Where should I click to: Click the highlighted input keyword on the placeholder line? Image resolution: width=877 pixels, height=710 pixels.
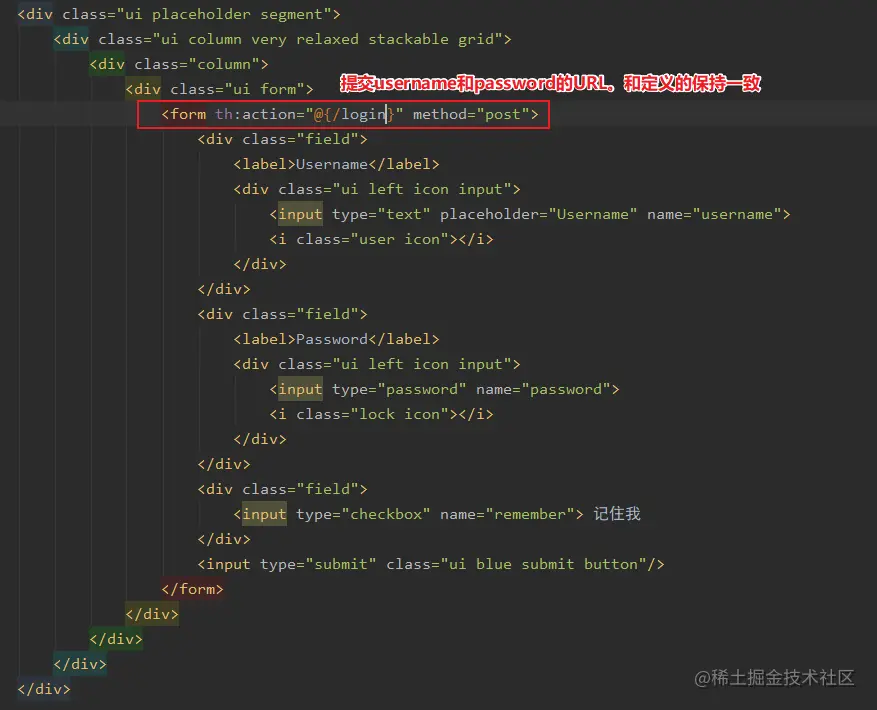click(300, 214)
